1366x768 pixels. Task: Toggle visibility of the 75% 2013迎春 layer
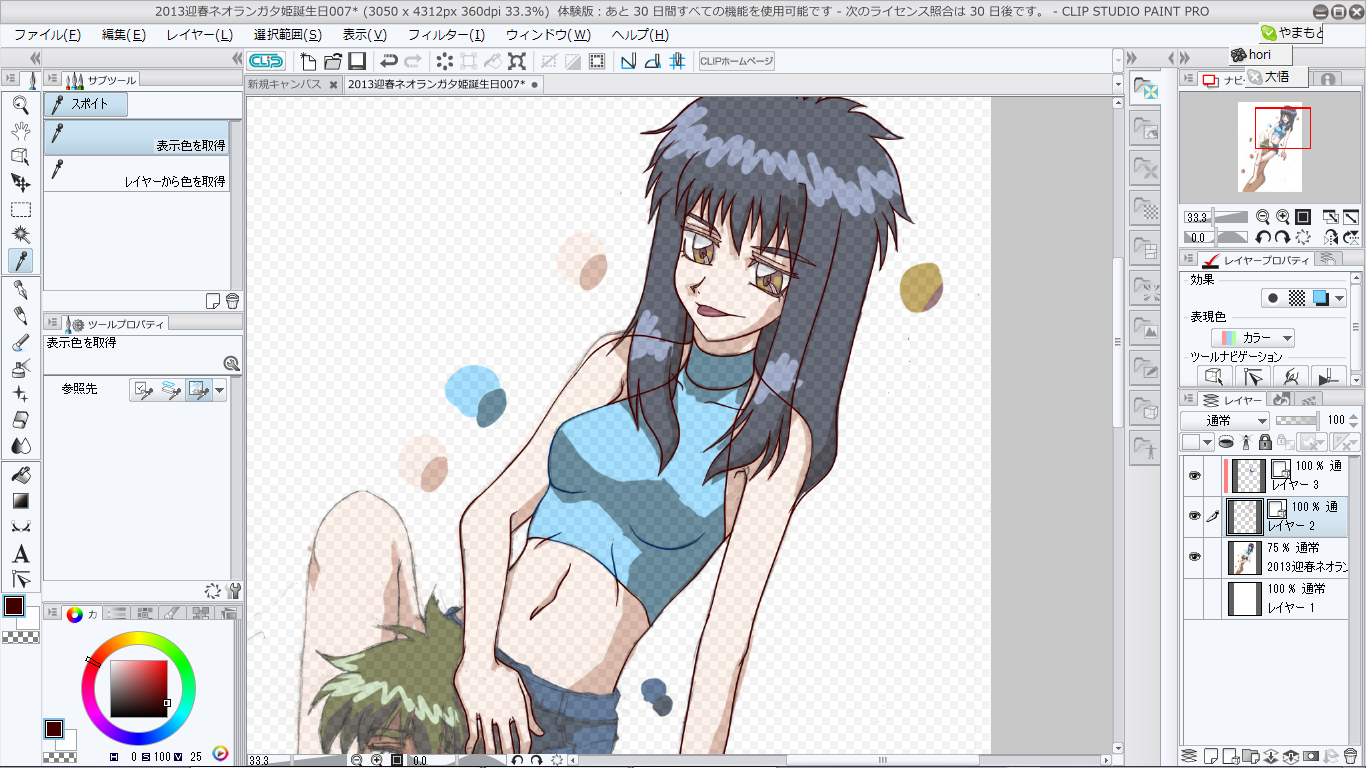click(1194, 557)
